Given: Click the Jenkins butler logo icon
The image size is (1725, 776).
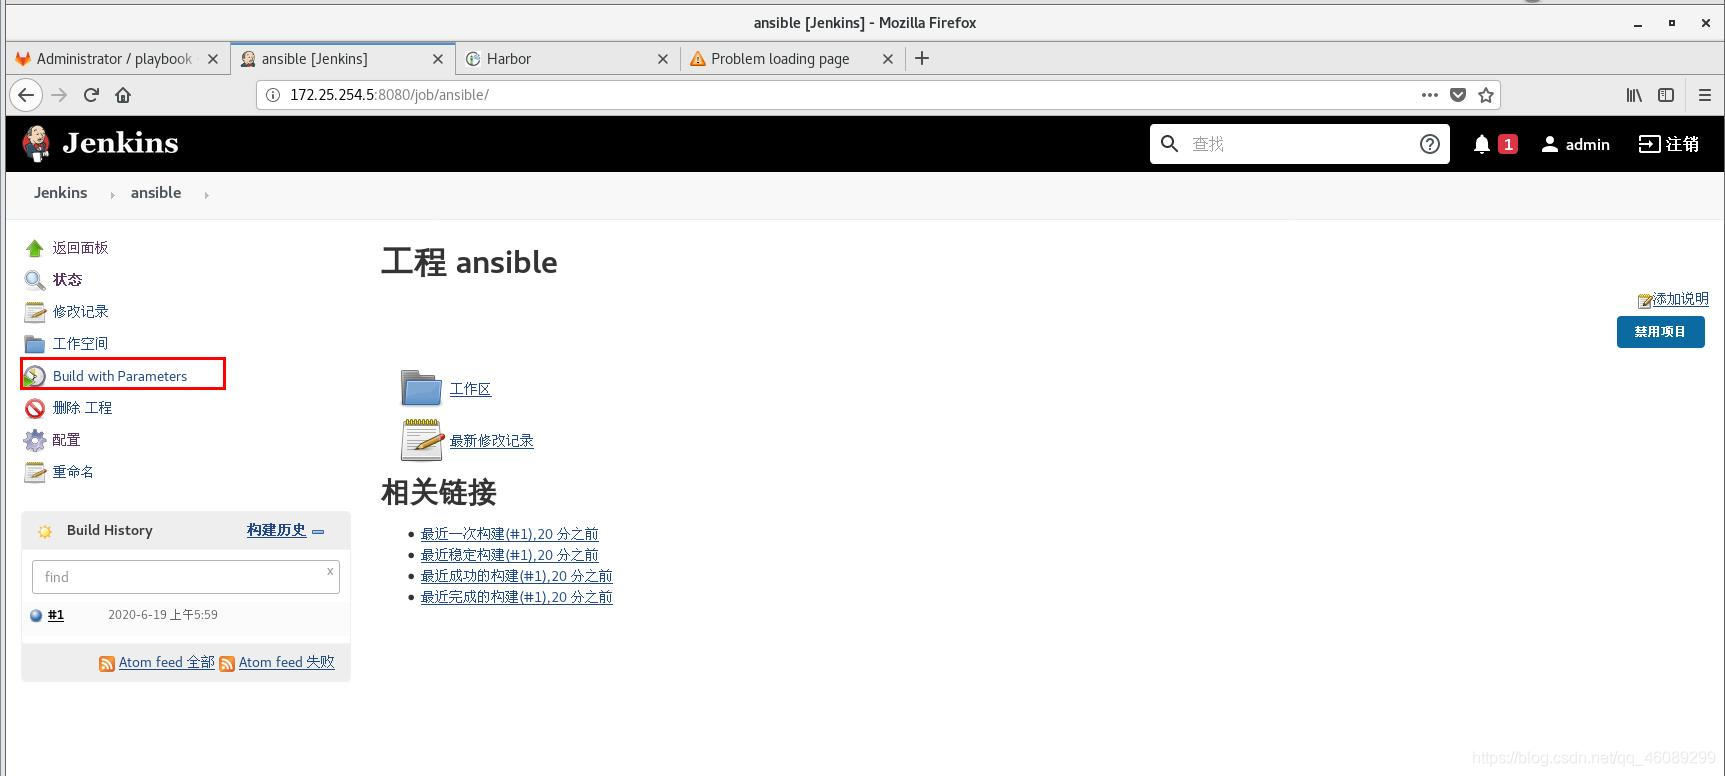Looking at the screenshot, I should (x=37, y=143).
